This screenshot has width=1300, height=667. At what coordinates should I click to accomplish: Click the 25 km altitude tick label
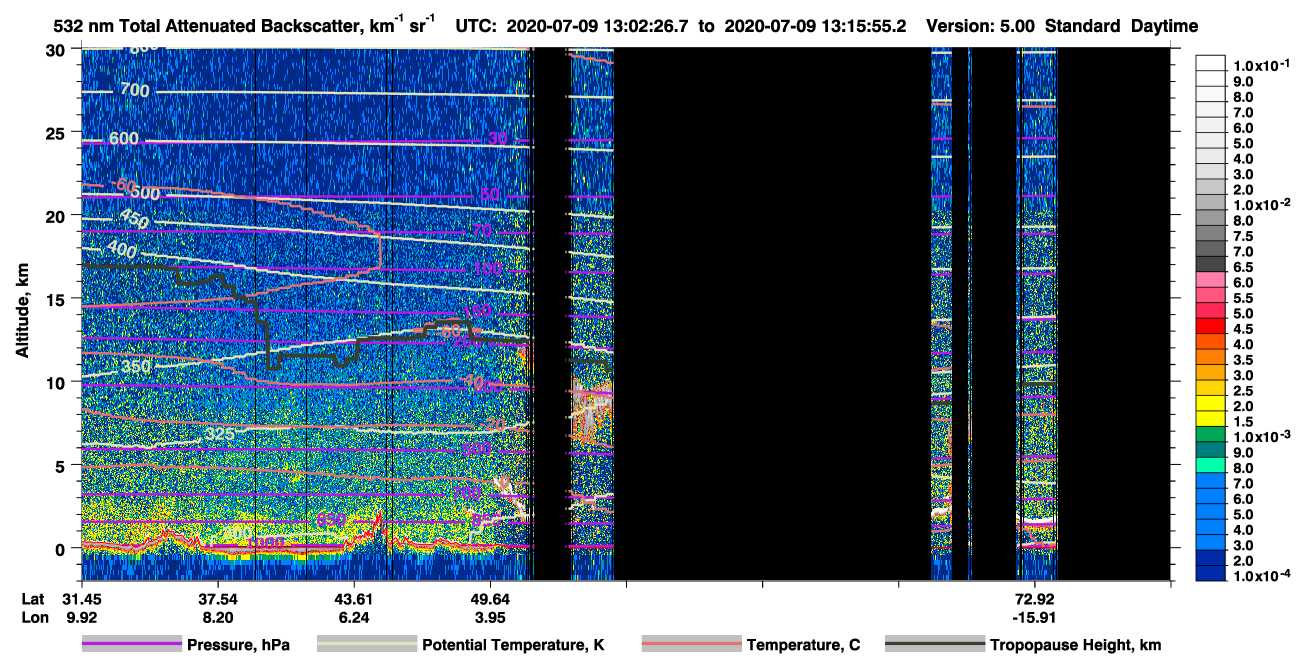tap(58, 132)
